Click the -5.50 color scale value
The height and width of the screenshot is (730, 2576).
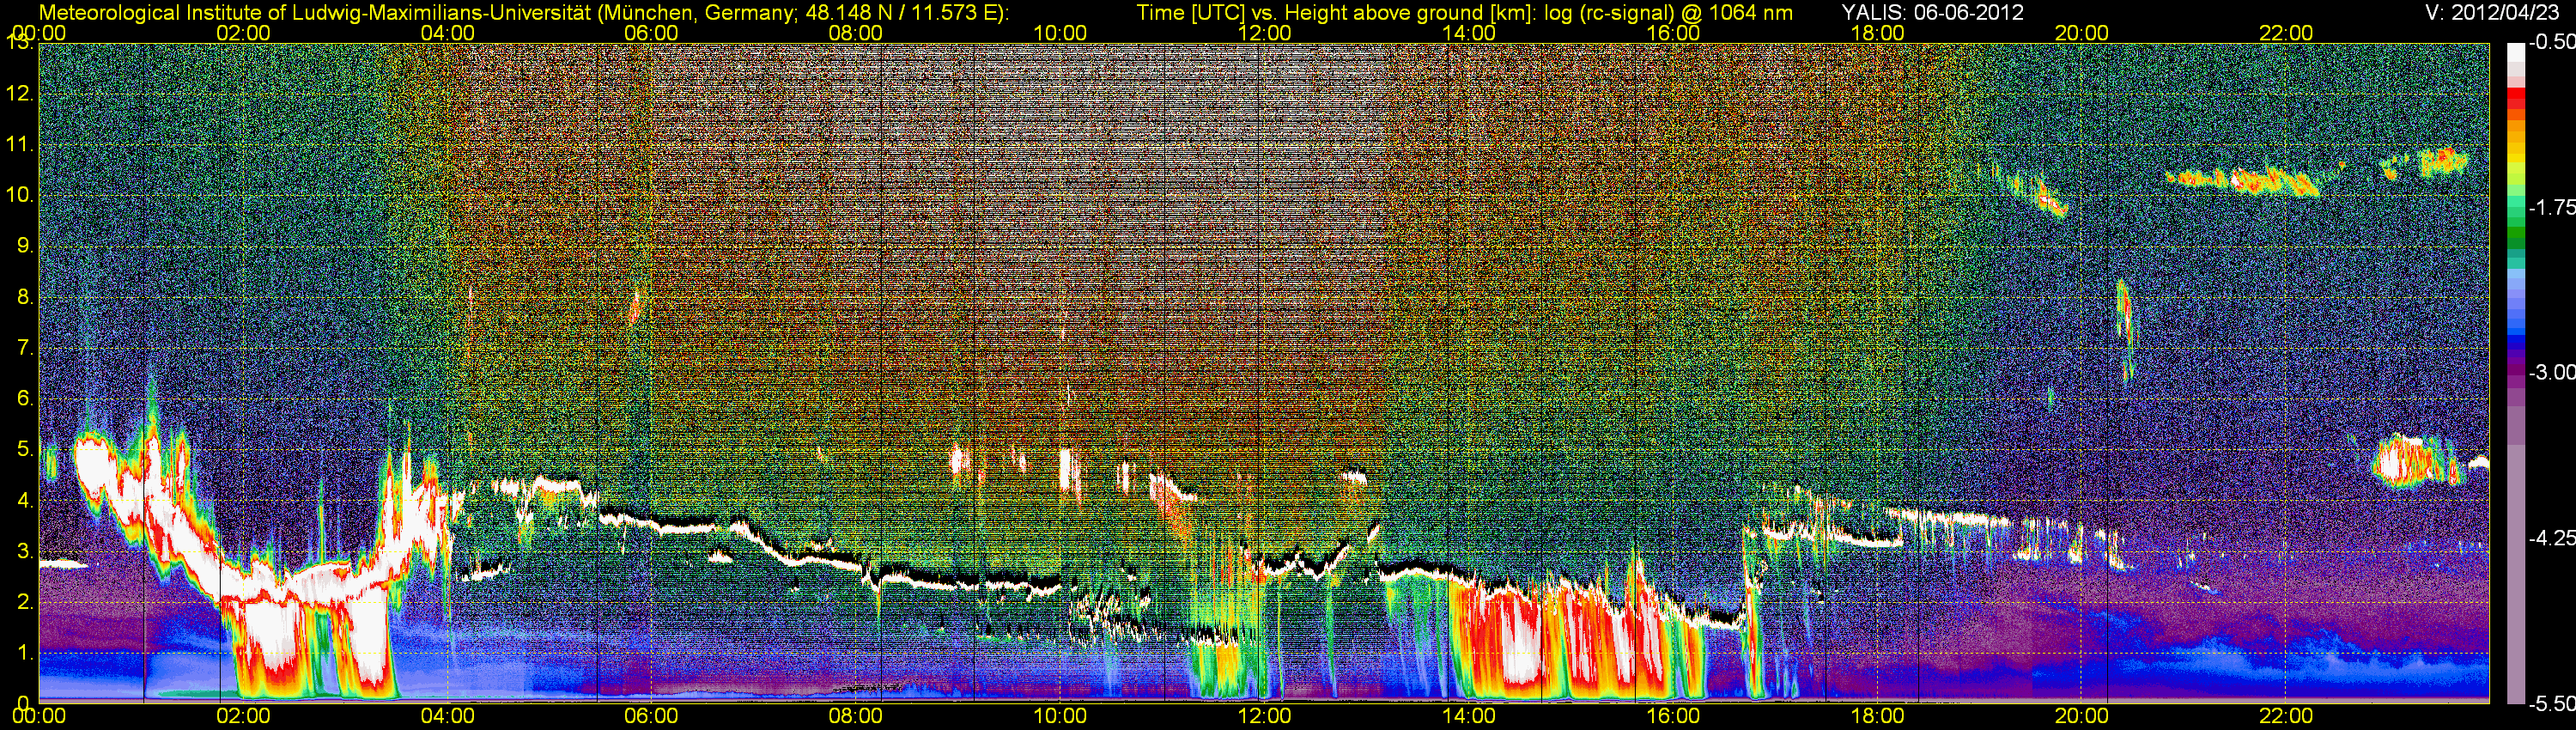[2551, 703]
